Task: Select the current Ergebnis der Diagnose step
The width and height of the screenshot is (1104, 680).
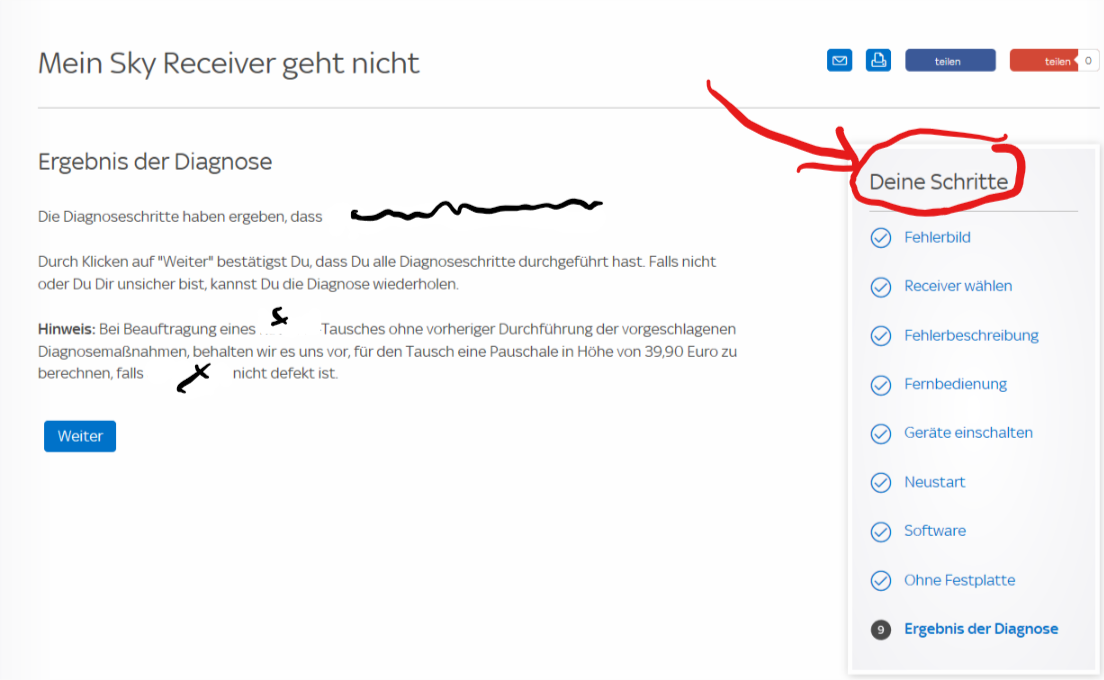Action: click(981, 629)
